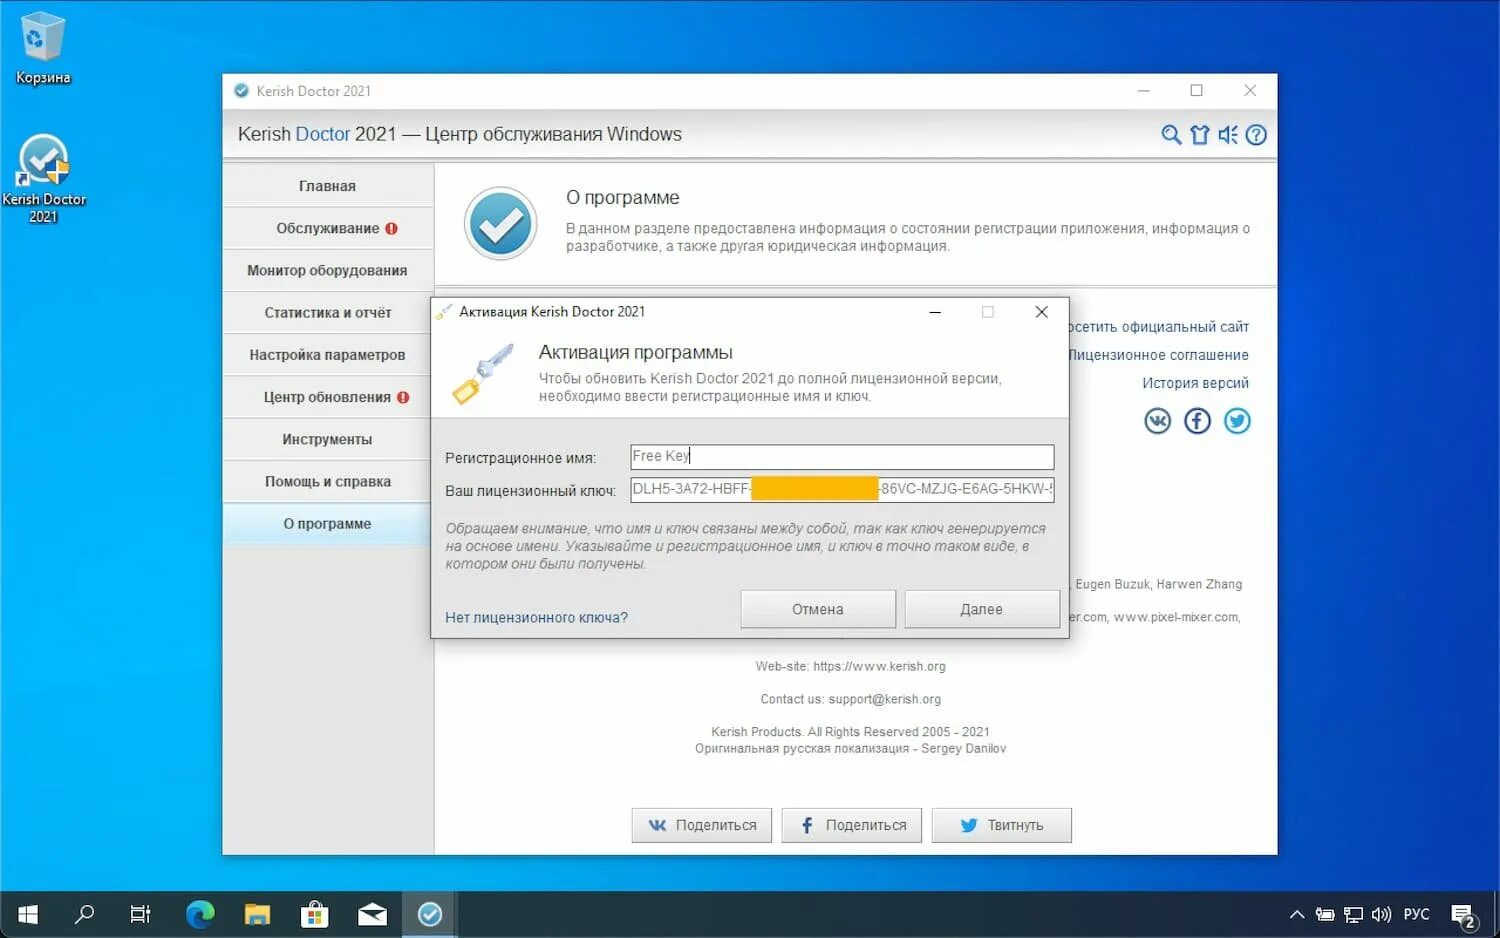Open Статистика и отчёт section
The height and width of the screenshot is (938, 1500).
tap(328, 313)
